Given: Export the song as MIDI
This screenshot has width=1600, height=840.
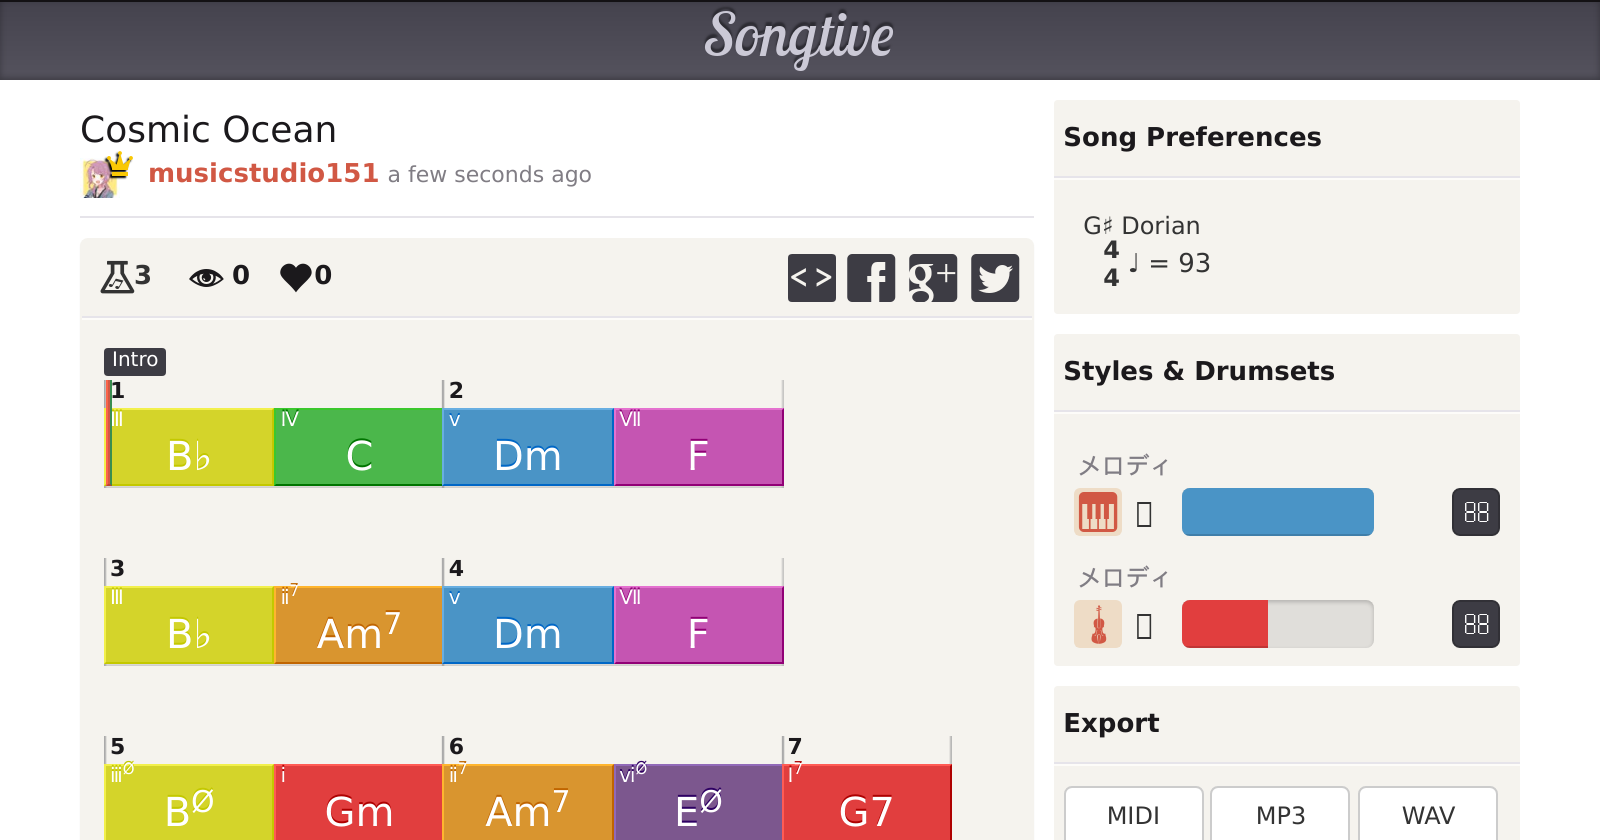Looking at the screenshot, I should pyautogui.click(x=1133, y=815).
